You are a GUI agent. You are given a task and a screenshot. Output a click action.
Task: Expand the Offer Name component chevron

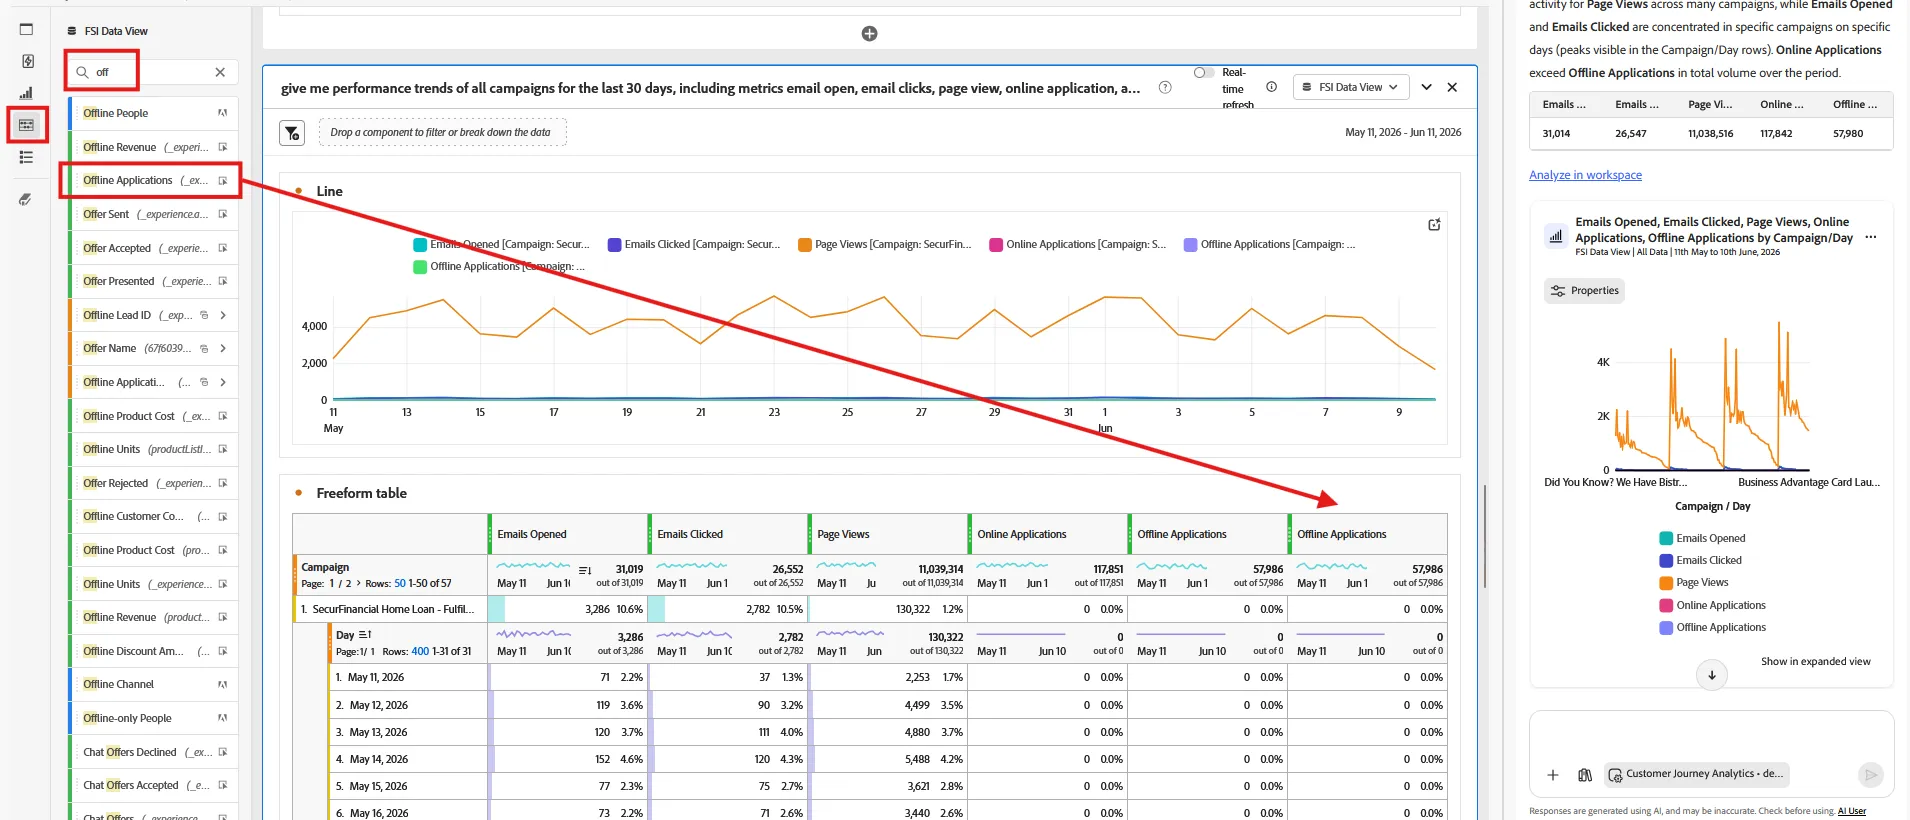(223, 349)
